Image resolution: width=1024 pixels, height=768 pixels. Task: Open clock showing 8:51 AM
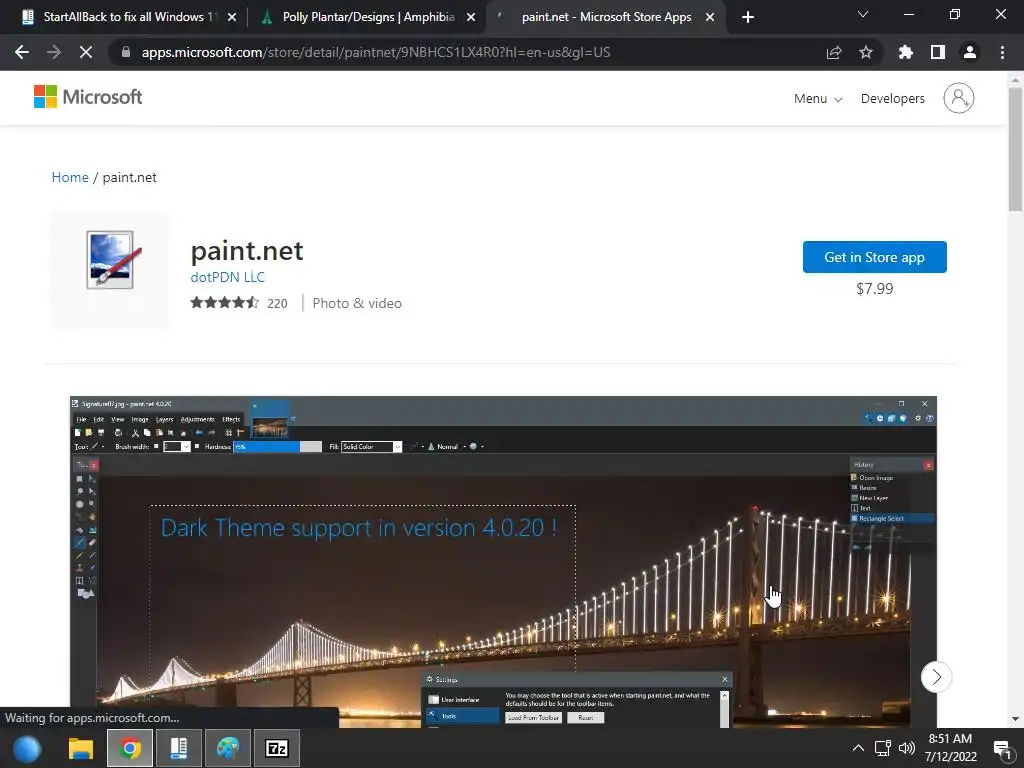[950, 748]
